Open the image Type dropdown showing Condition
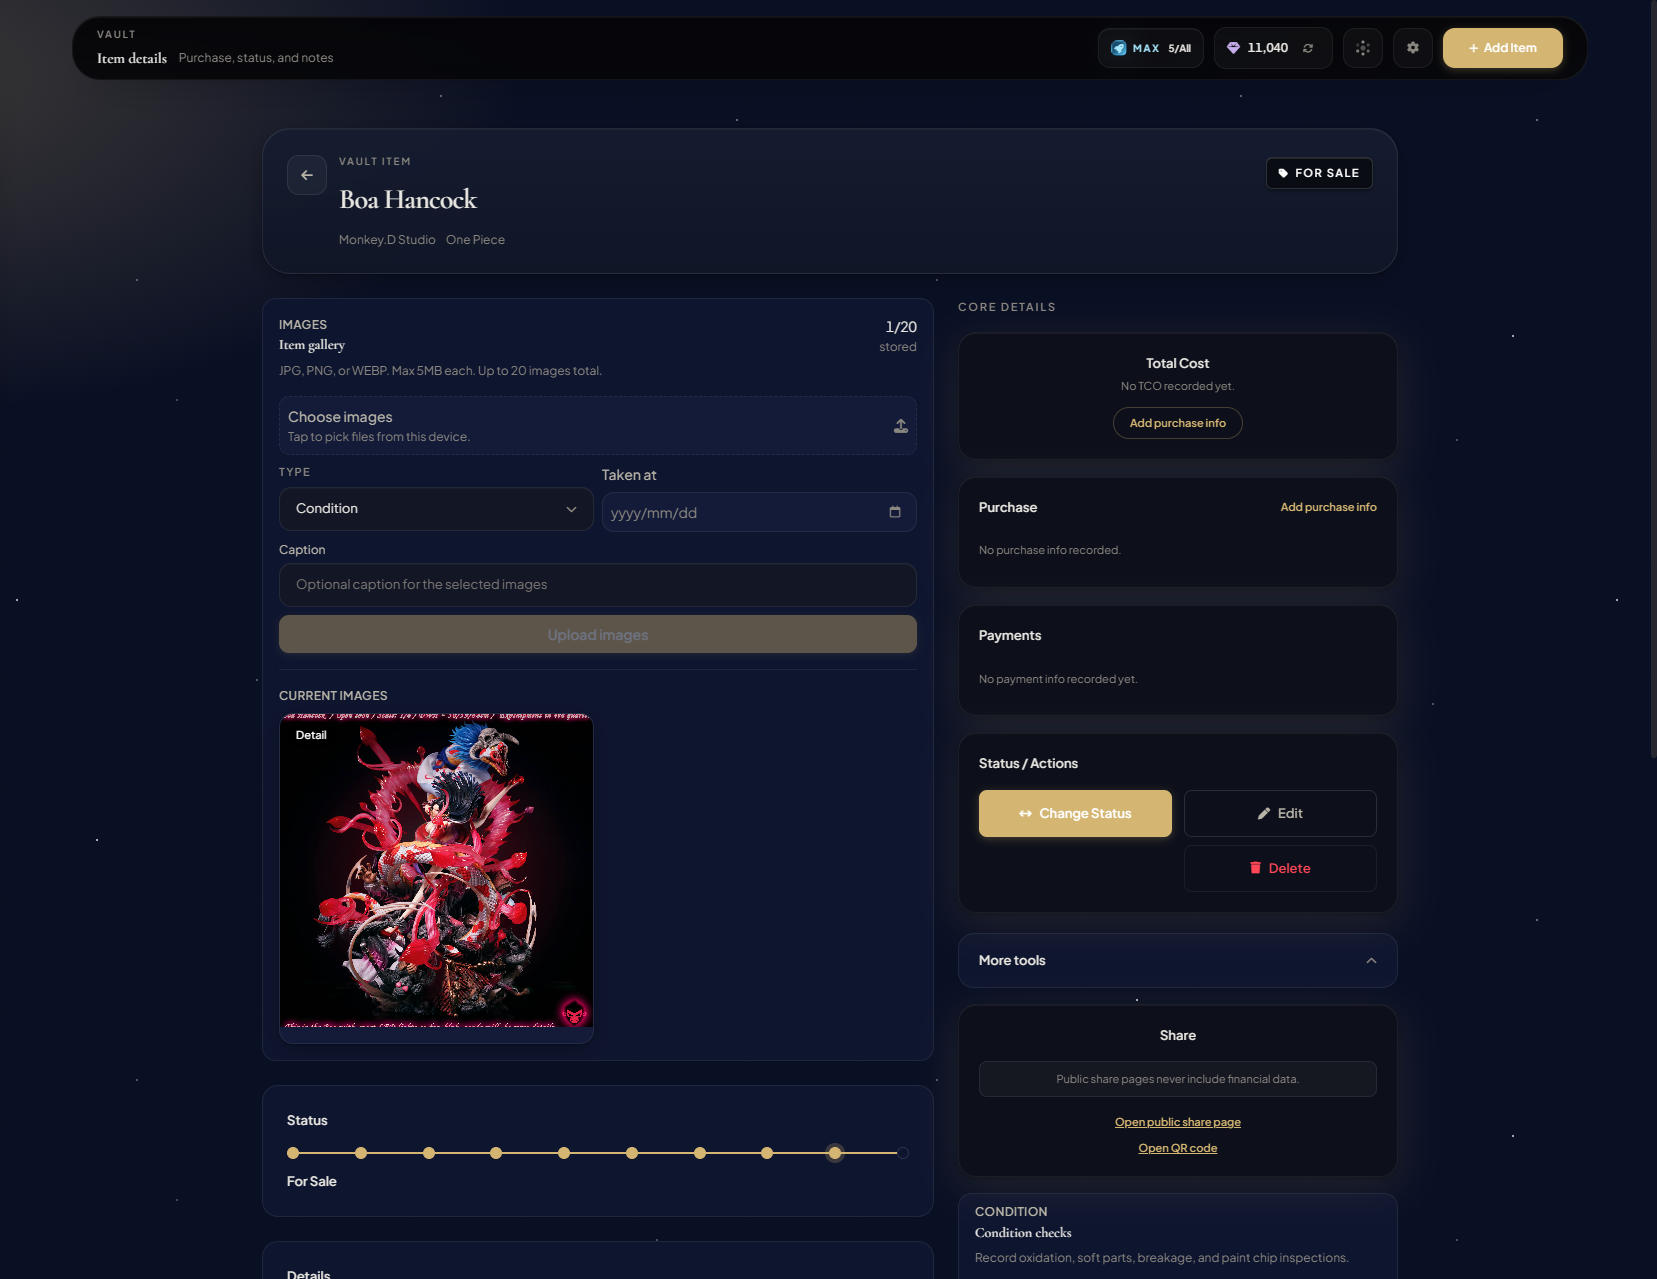The image size is (1657, 1279). [436, 509]
